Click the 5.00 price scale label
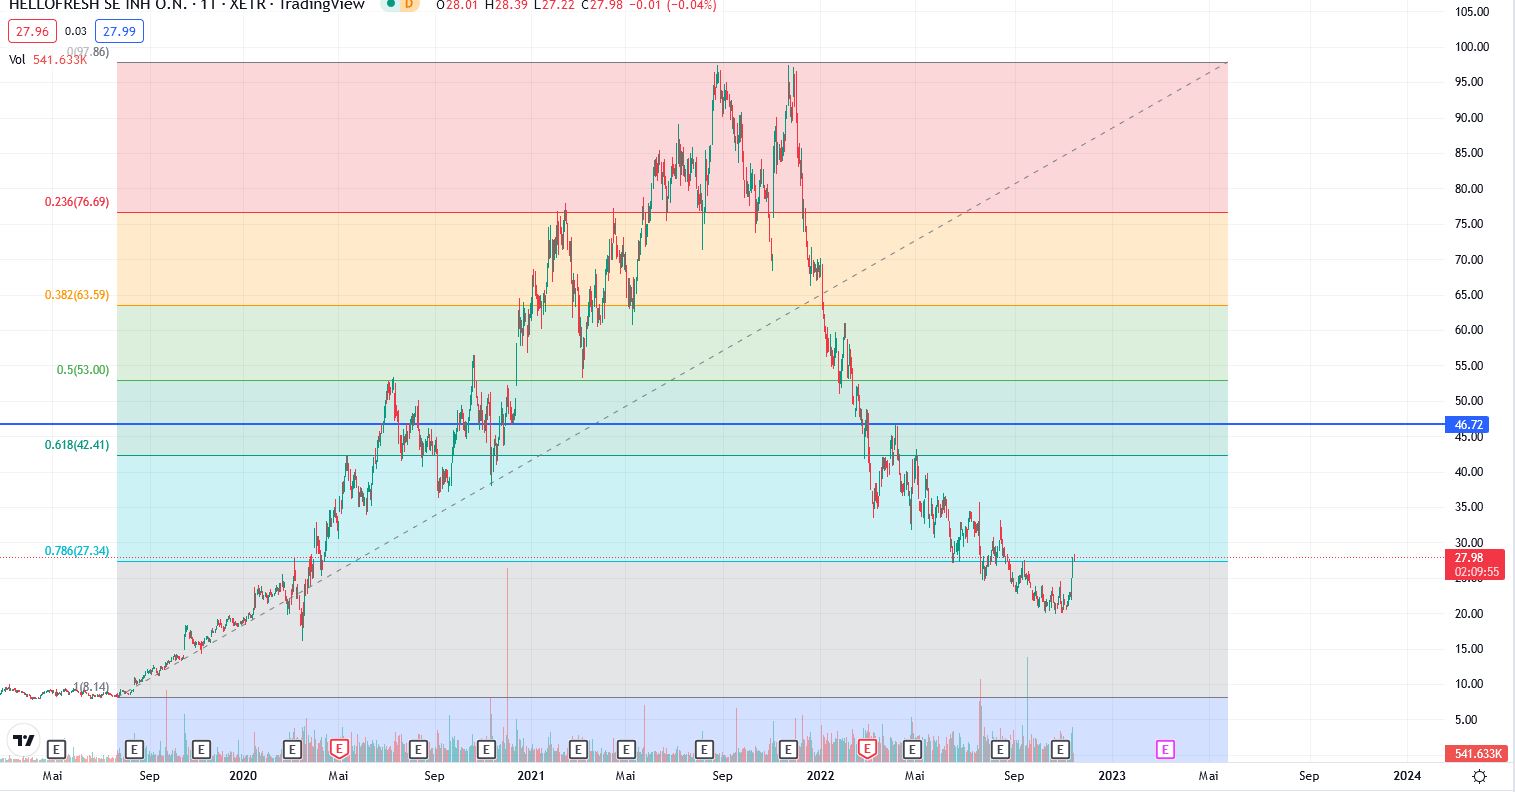1515x792 pixels. 1465,720
